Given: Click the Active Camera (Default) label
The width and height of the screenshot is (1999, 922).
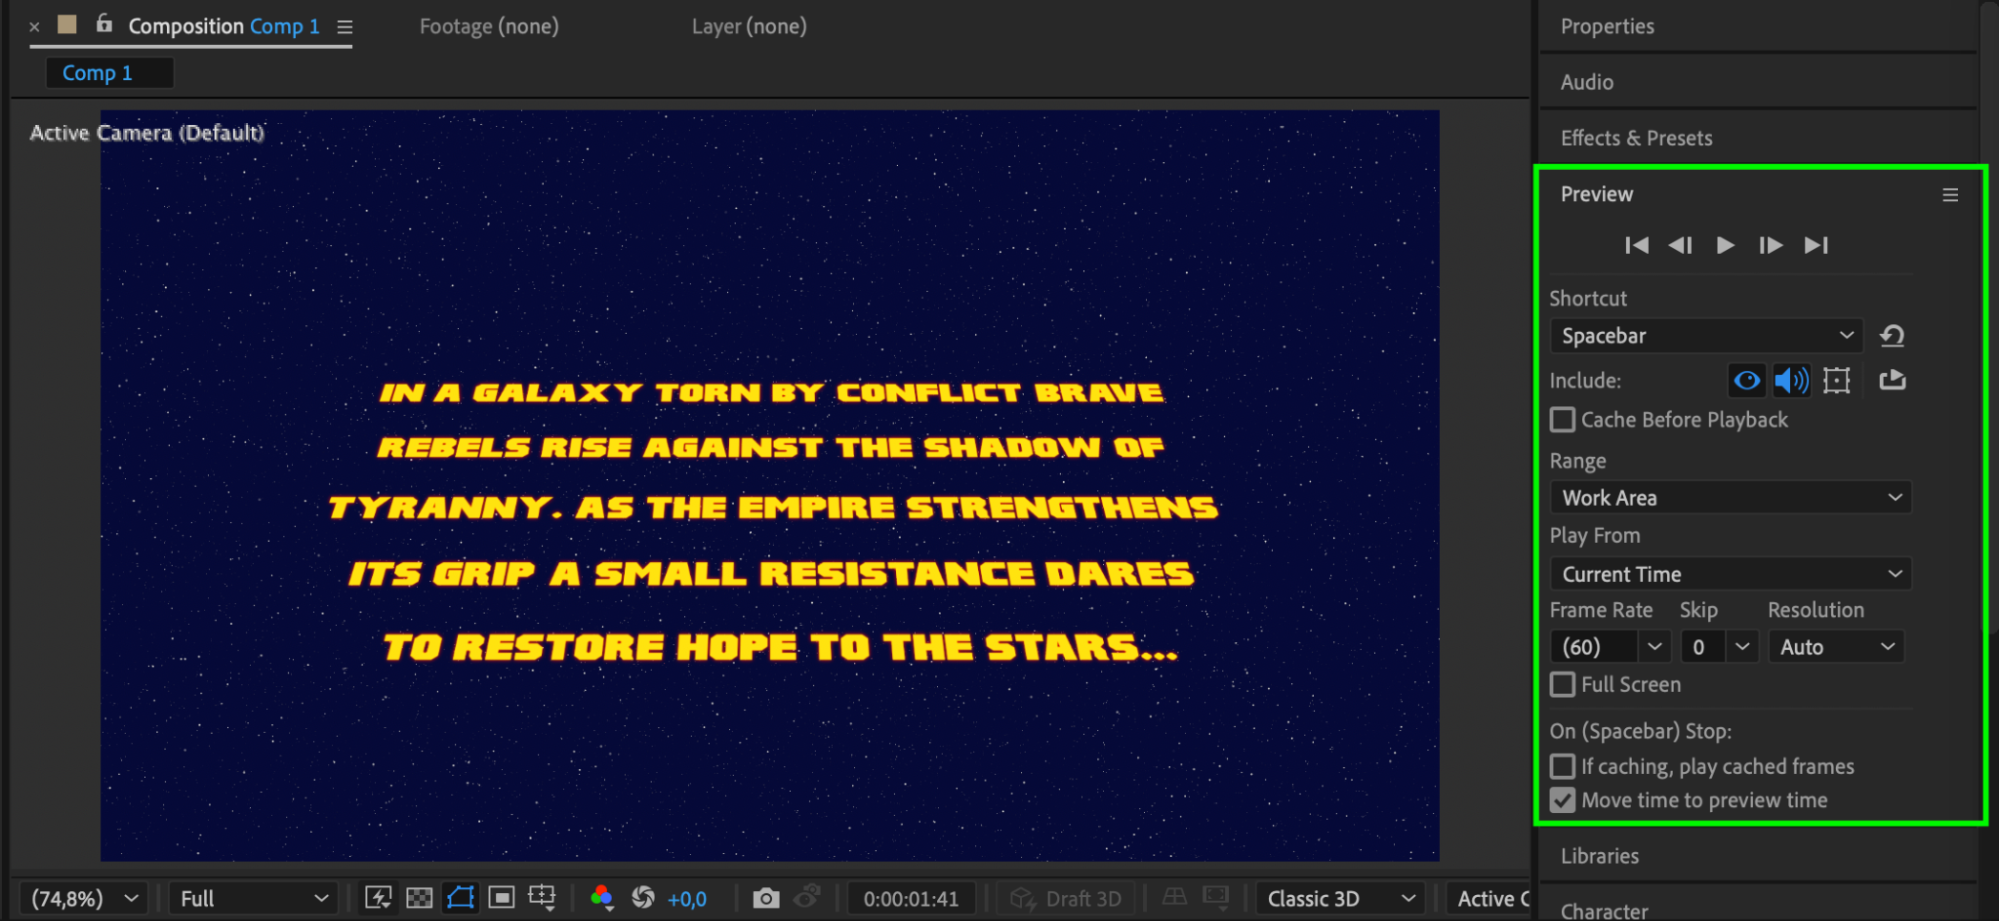Looking at the screenshot, I should (147, 133).
